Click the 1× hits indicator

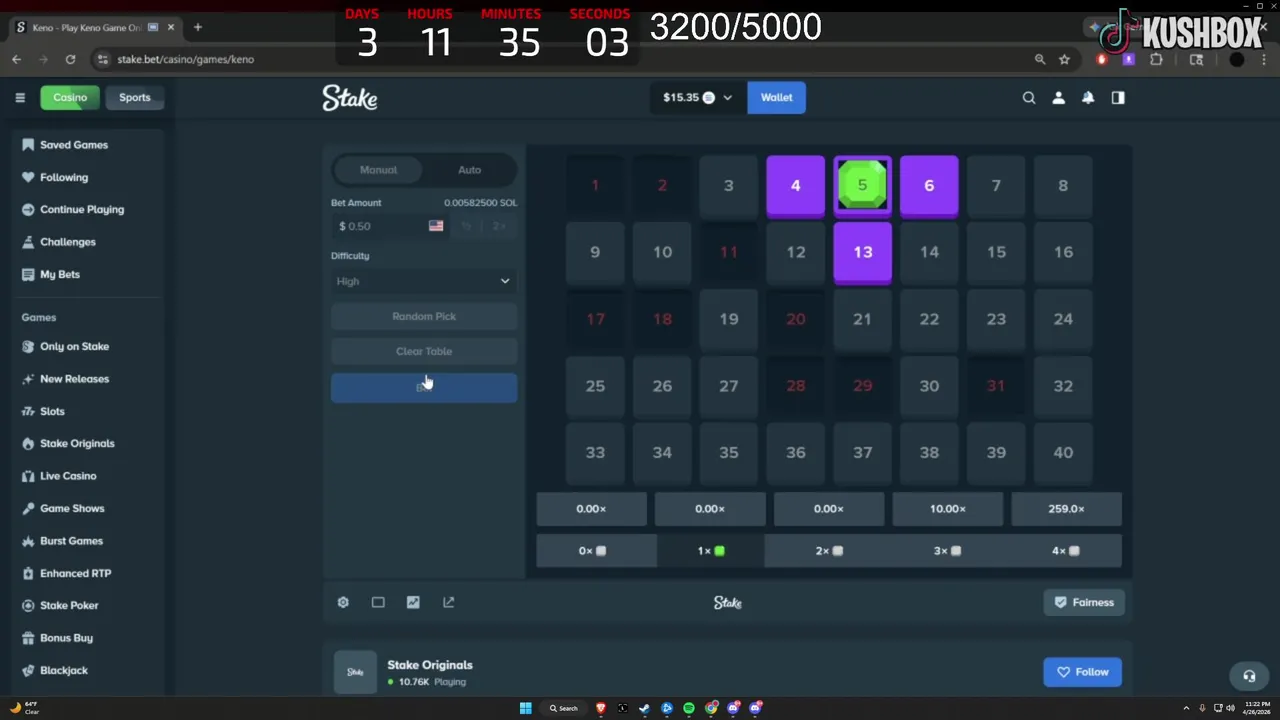coord(711,551)
